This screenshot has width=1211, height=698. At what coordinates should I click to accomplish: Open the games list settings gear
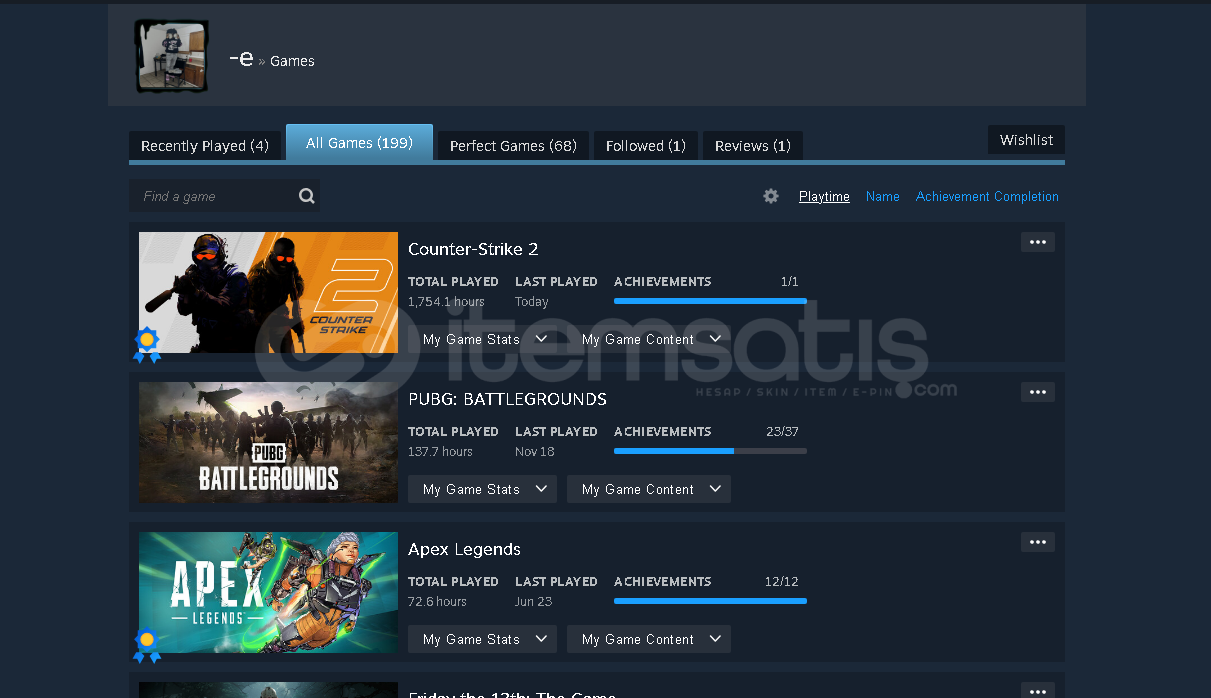point(771,196)
